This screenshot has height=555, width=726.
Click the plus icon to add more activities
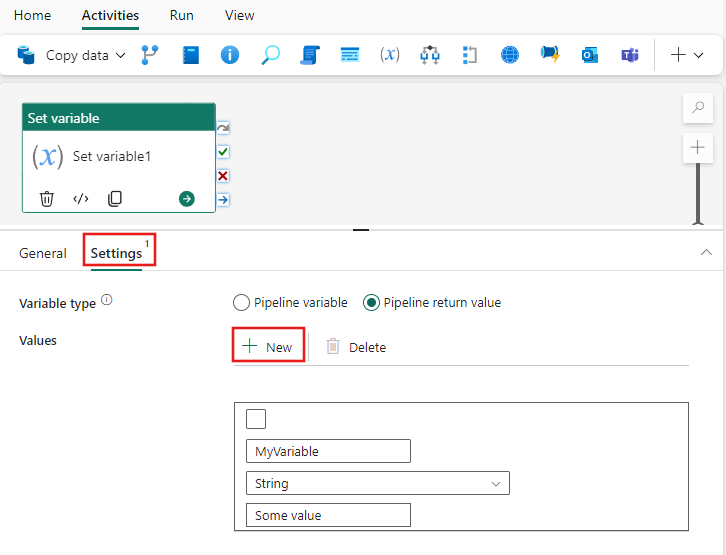678,55
